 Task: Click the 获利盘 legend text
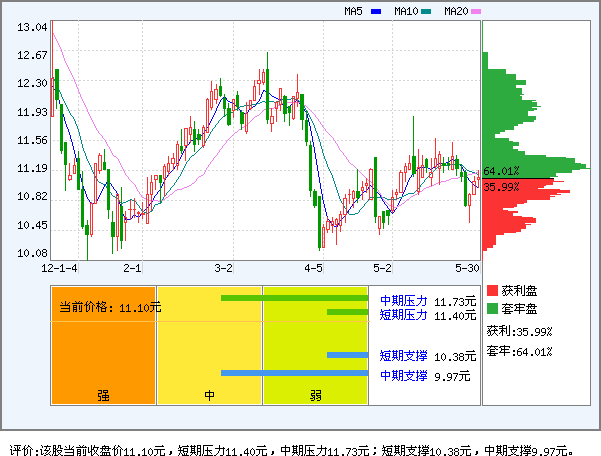point(519,290)
